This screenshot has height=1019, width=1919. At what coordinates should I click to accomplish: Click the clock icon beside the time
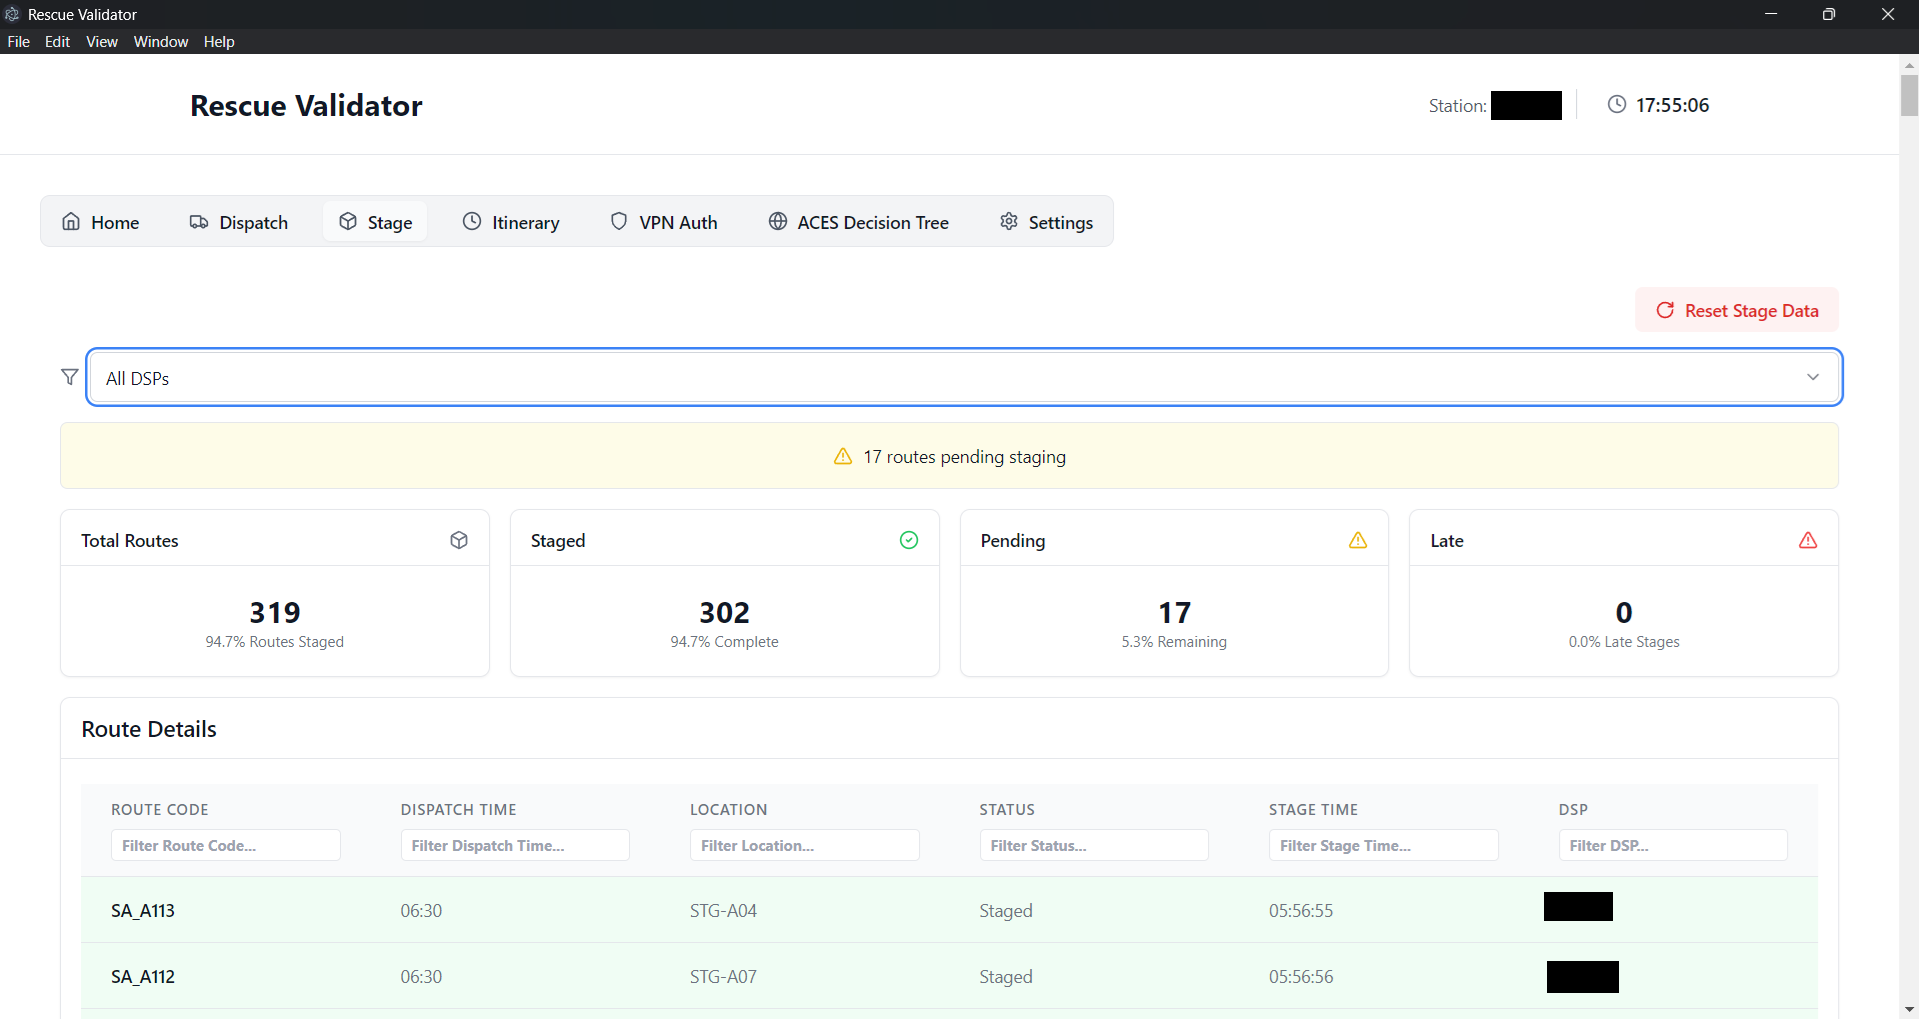click(1616, 105)
